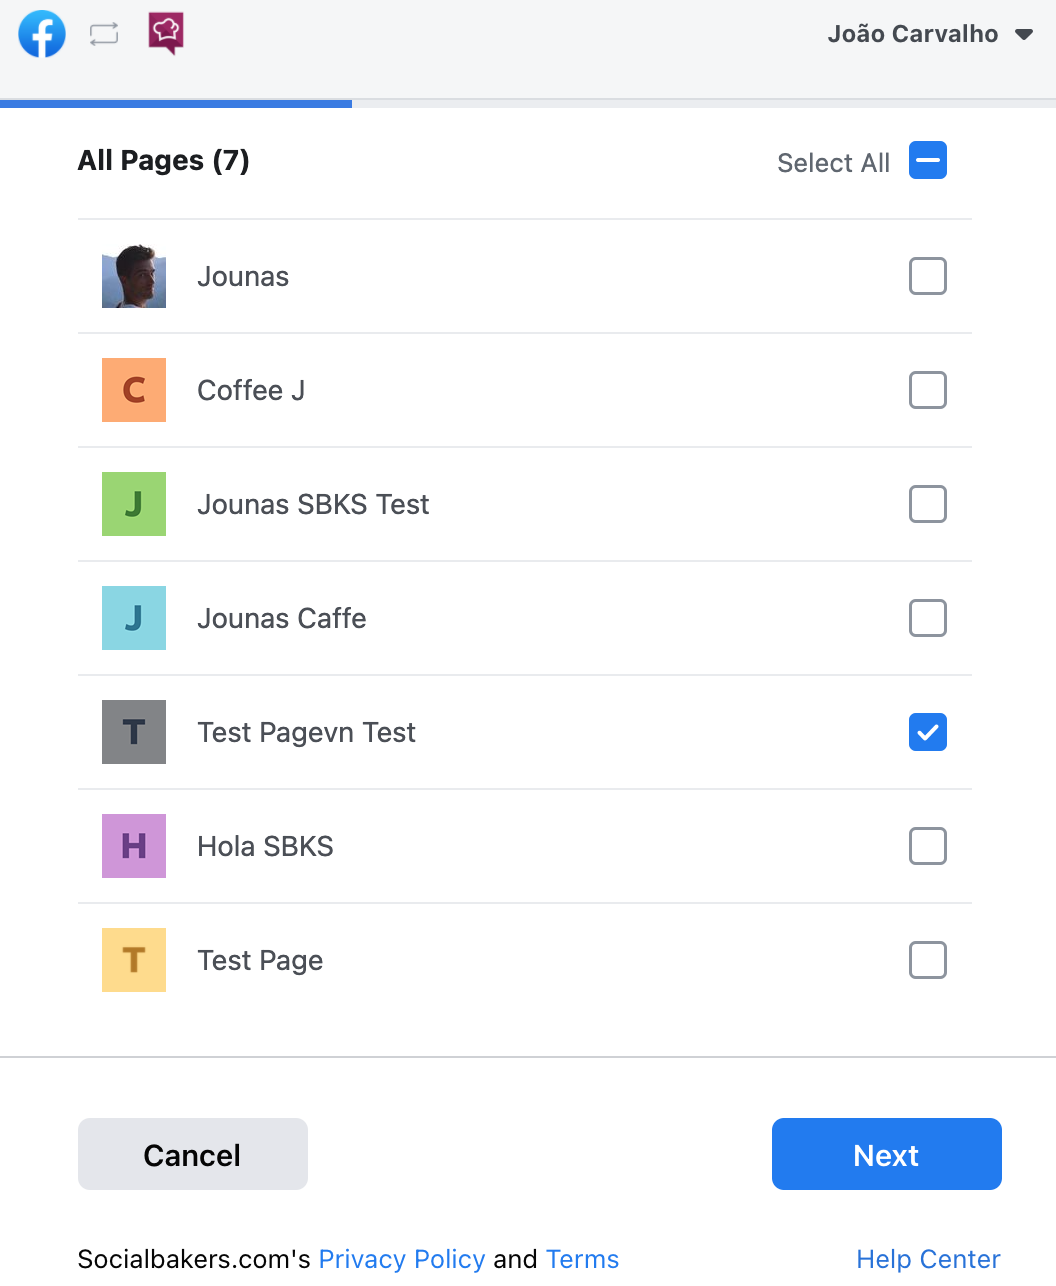Click the Socialbakers chef hat icon

[x=166, y=33]
